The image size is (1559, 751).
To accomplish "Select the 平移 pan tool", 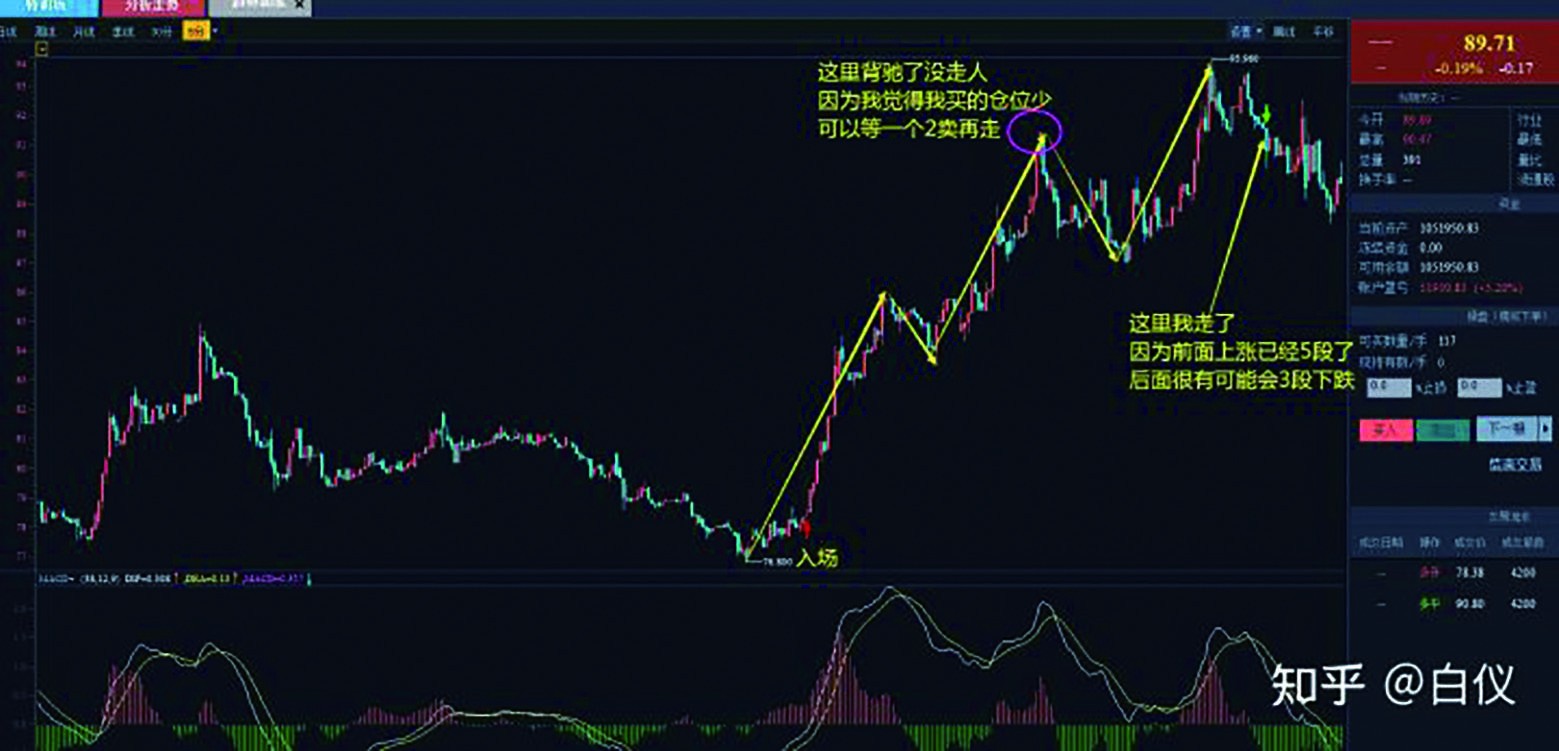I will coord(1324,32).
